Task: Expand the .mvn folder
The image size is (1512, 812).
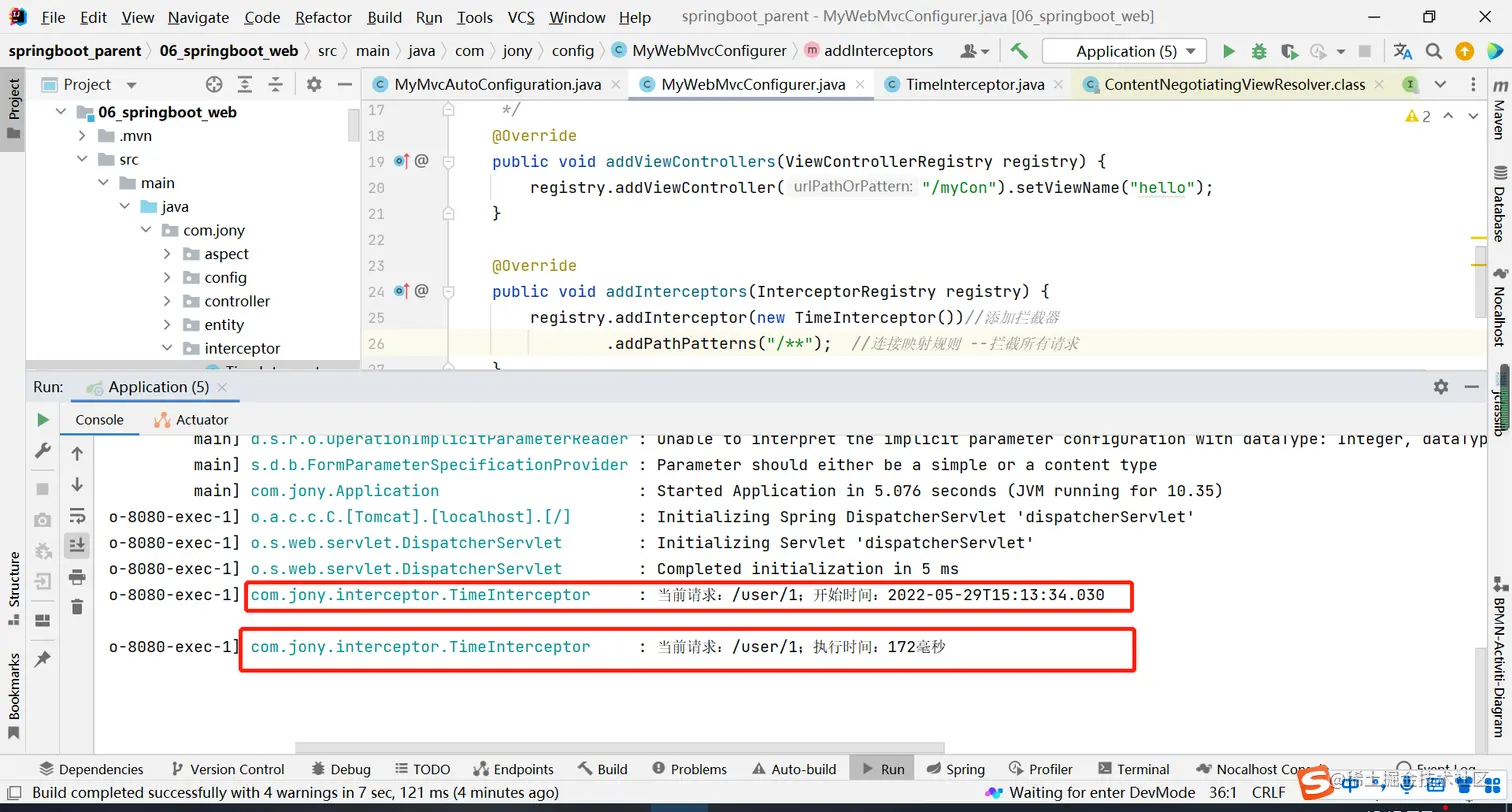Action: pos(83,136)
